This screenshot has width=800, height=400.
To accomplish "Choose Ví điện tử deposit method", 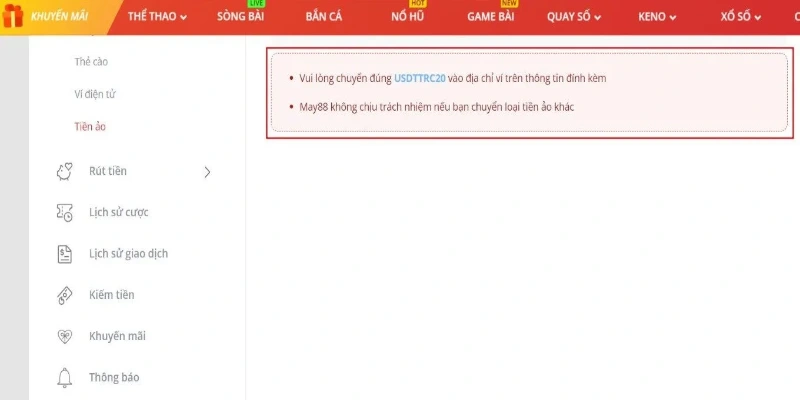I will pos(96,94).
